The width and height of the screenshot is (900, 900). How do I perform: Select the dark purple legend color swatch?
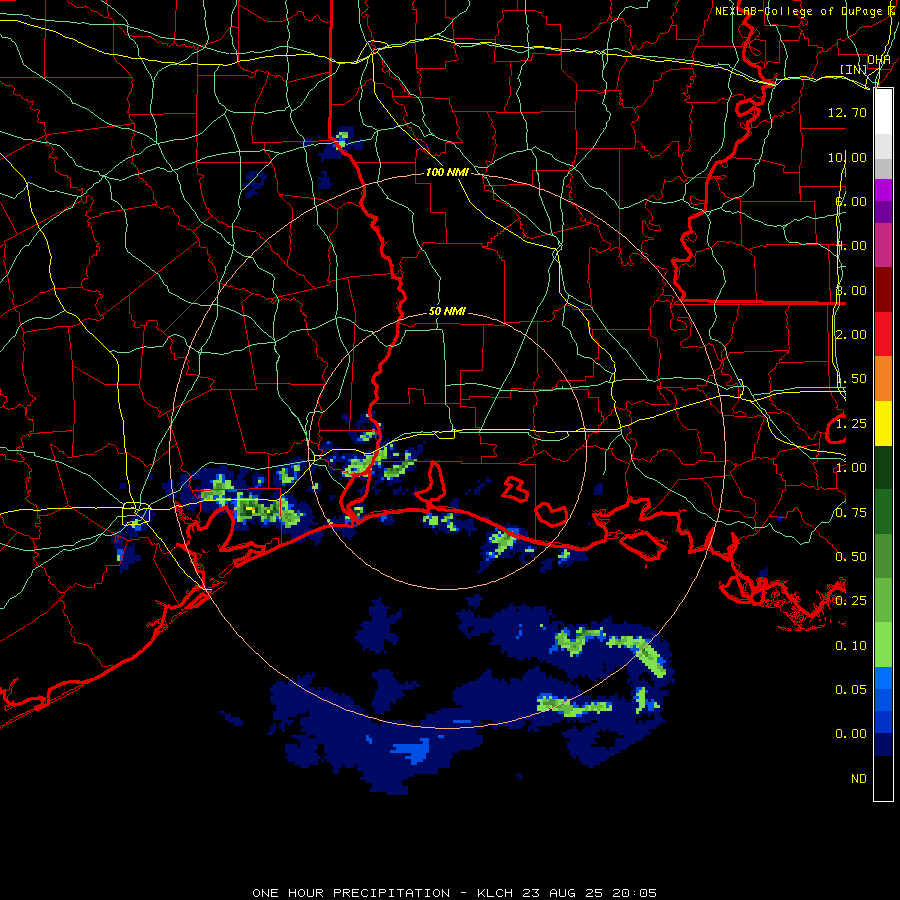coord(883,212)
